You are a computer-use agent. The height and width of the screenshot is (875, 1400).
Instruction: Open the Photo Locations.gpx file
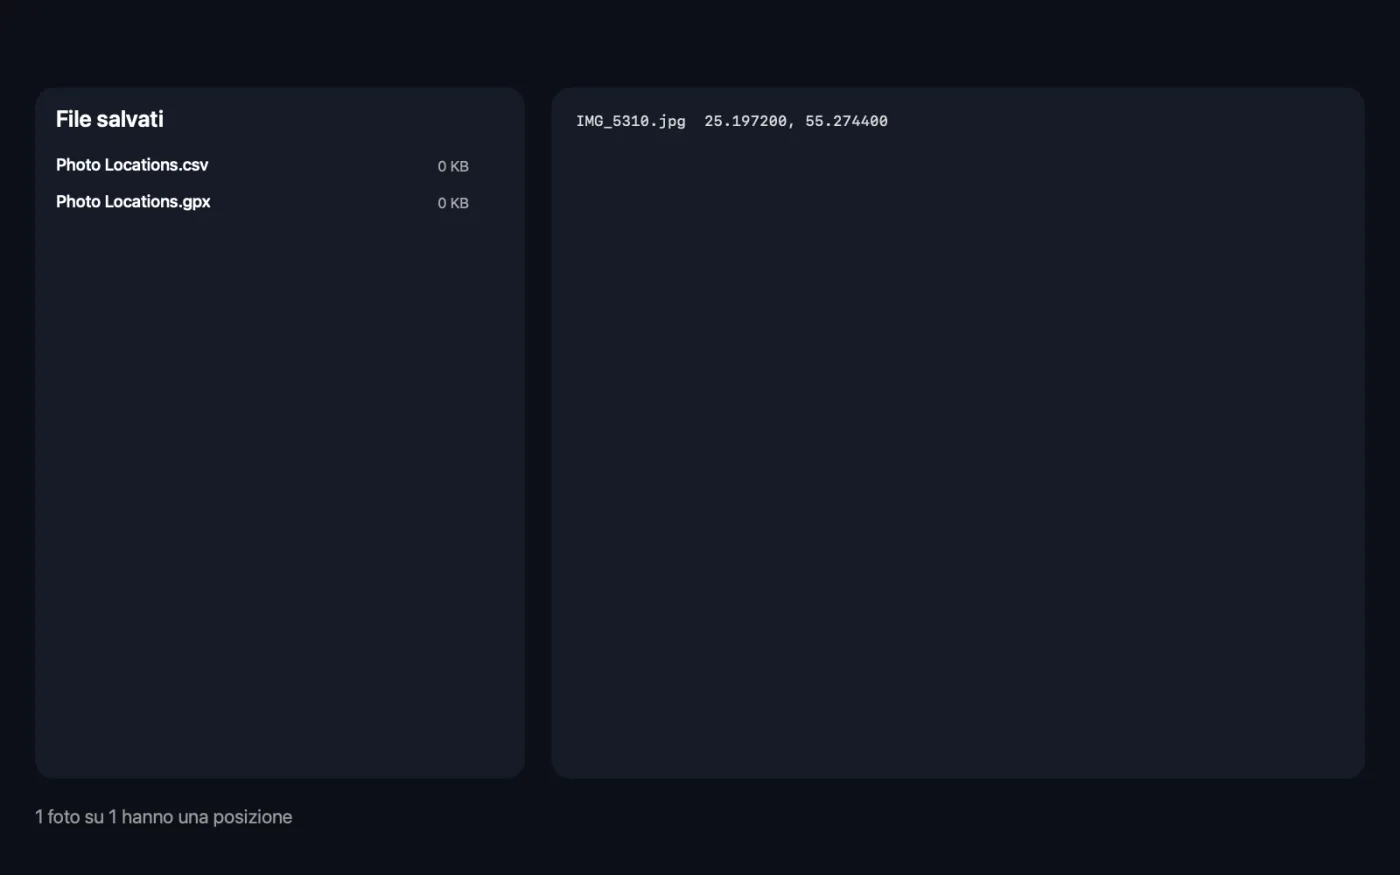point(133,202)
